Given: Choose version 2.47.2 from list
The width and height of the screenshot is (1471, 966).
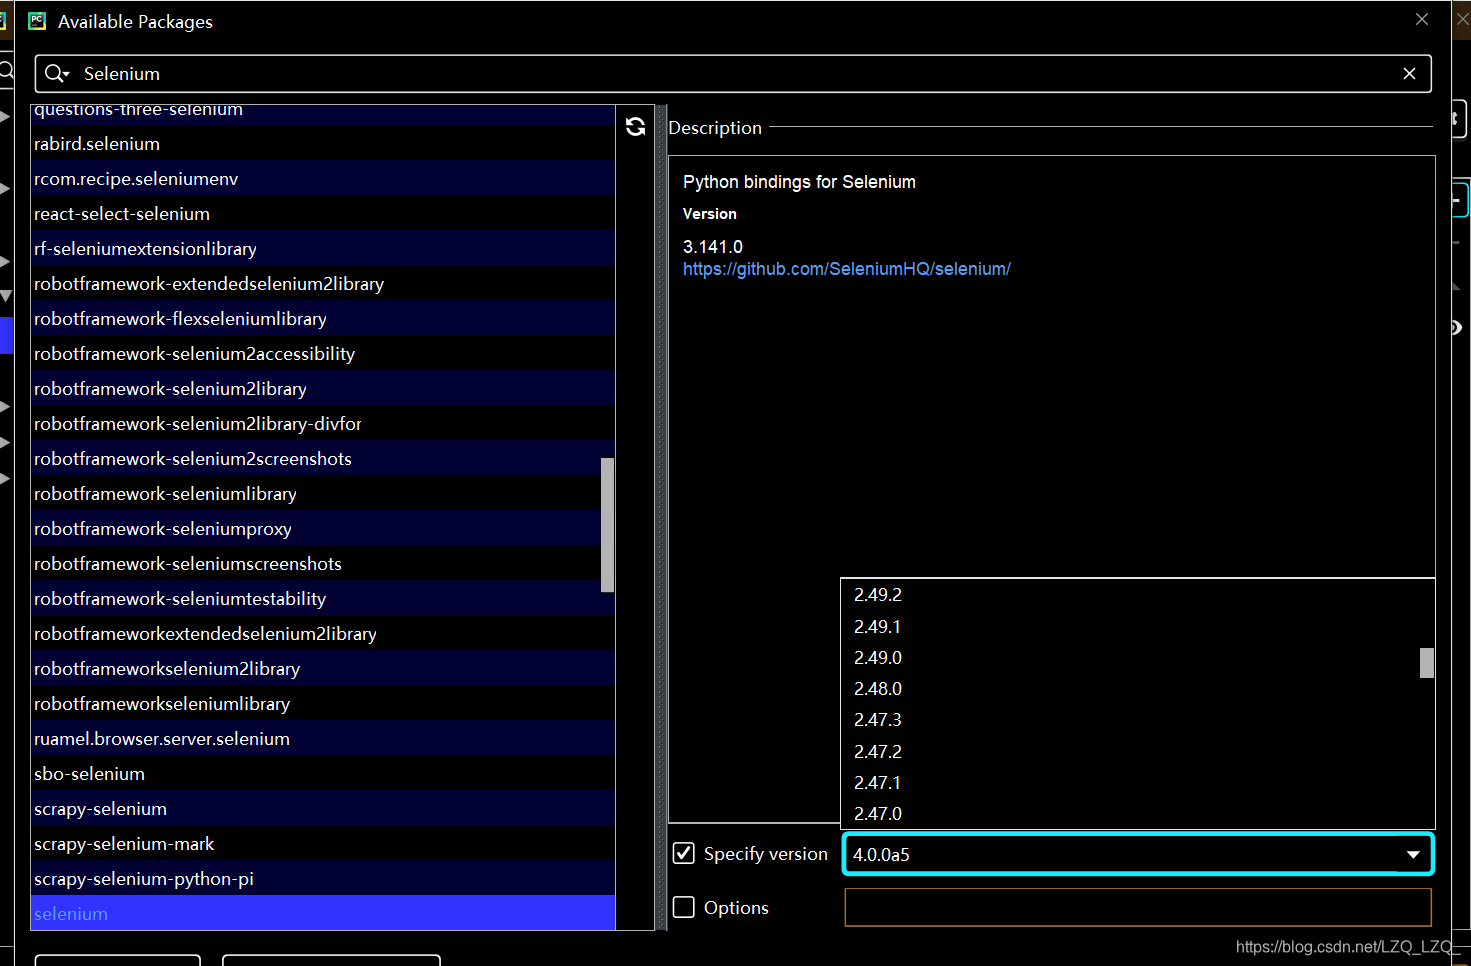Looking at the screenshot, I should click(x=1130, y=752).
